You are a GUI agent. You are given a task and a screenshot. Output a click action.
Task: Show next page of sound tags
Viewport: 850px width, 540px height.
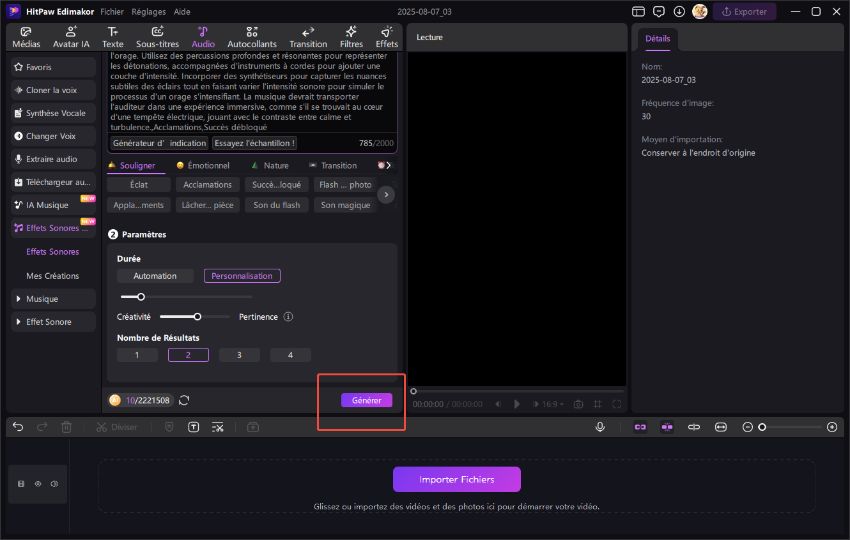point(386,195)
